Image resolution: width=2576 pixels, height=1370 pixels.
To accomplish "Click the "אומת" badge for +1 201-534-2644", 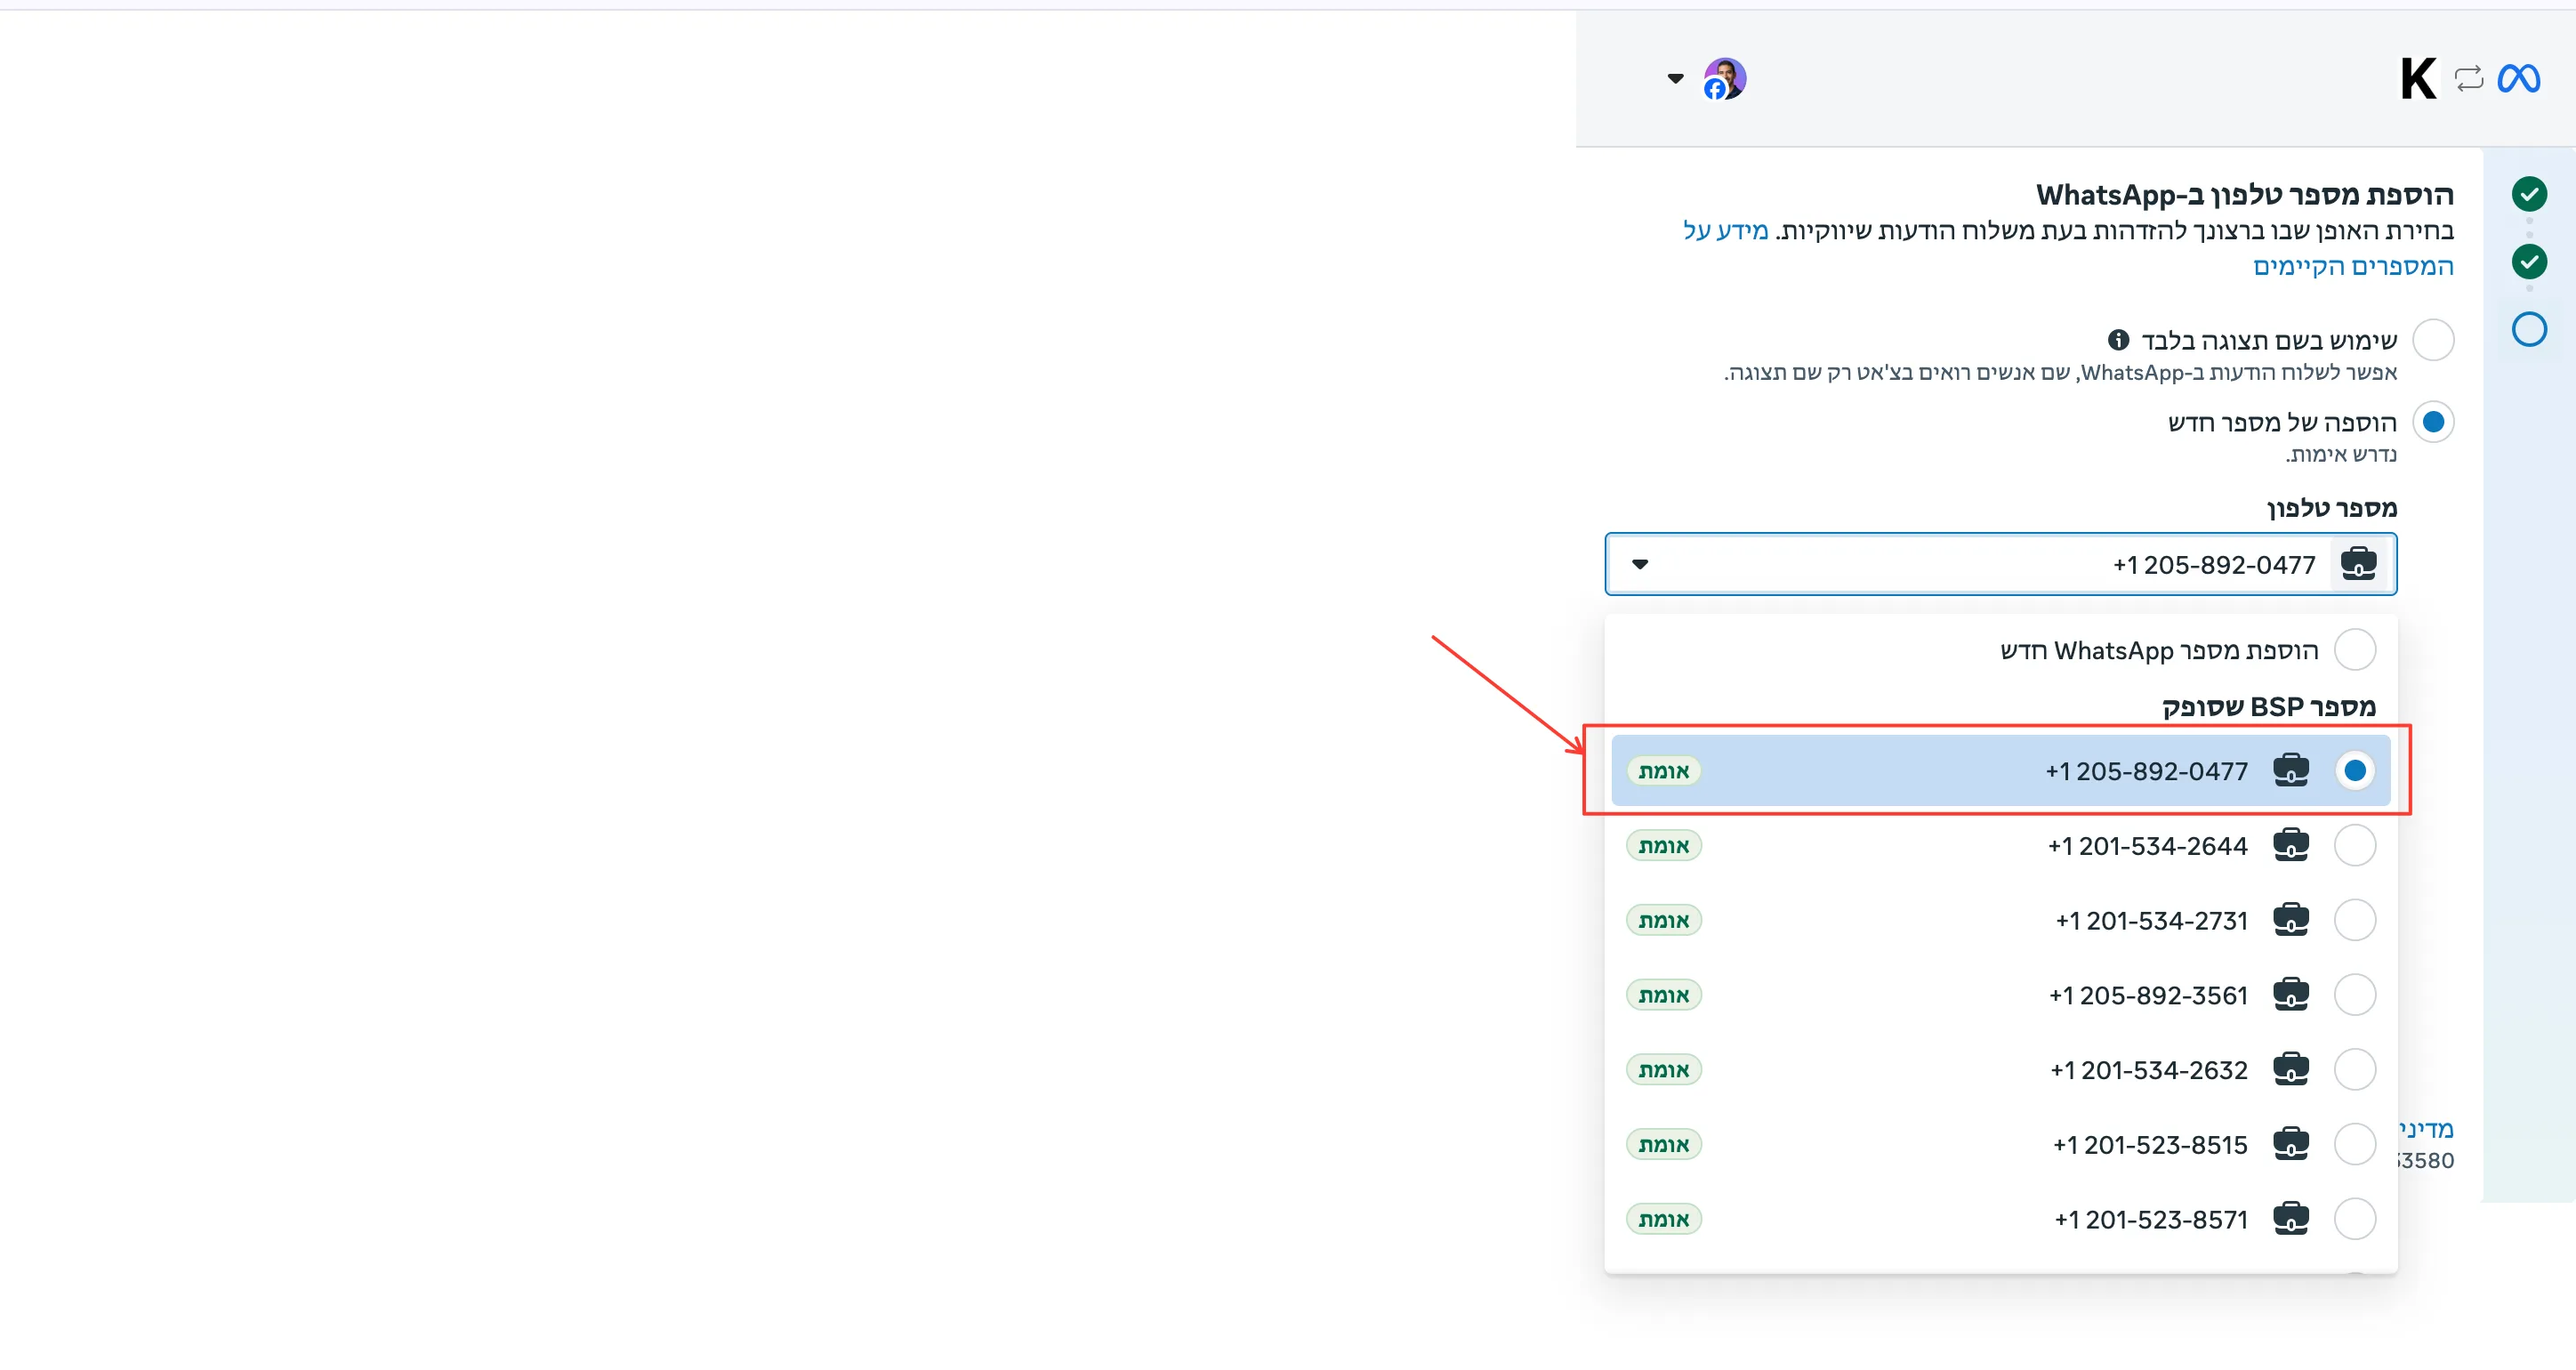I will (x=1664, y=845).
